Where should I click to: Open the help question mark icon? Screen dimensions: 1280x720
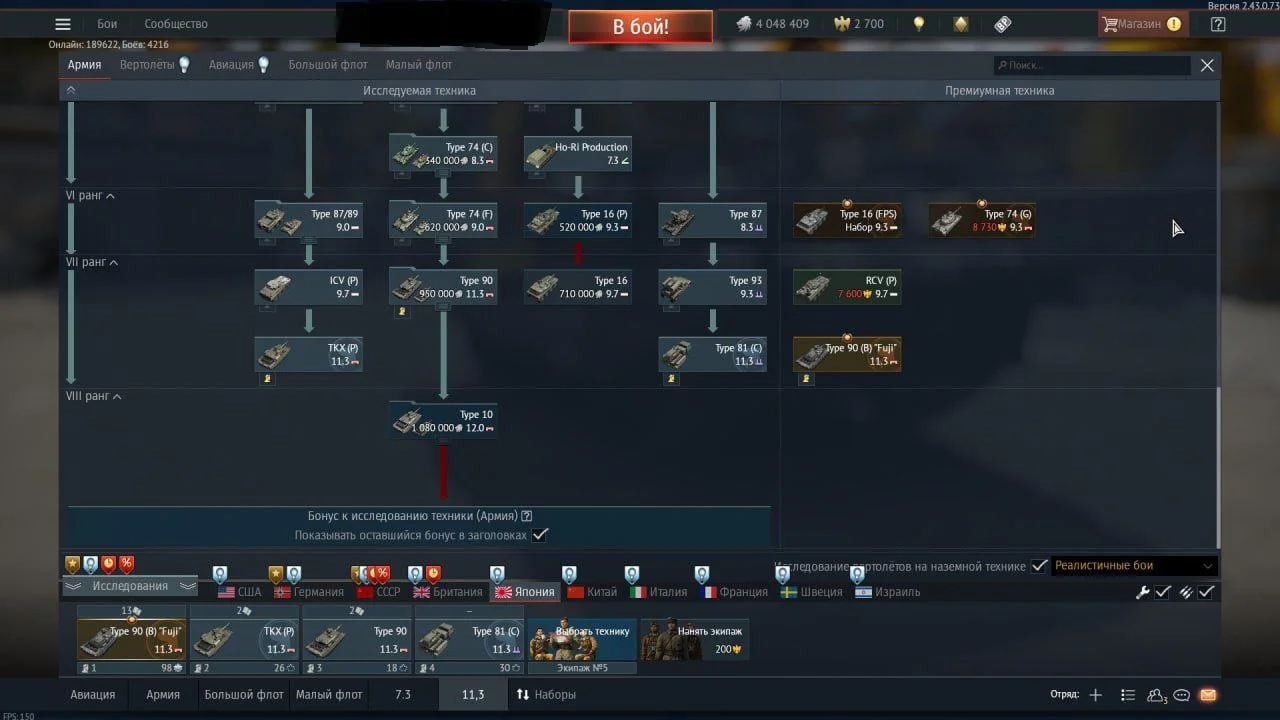1217,24
